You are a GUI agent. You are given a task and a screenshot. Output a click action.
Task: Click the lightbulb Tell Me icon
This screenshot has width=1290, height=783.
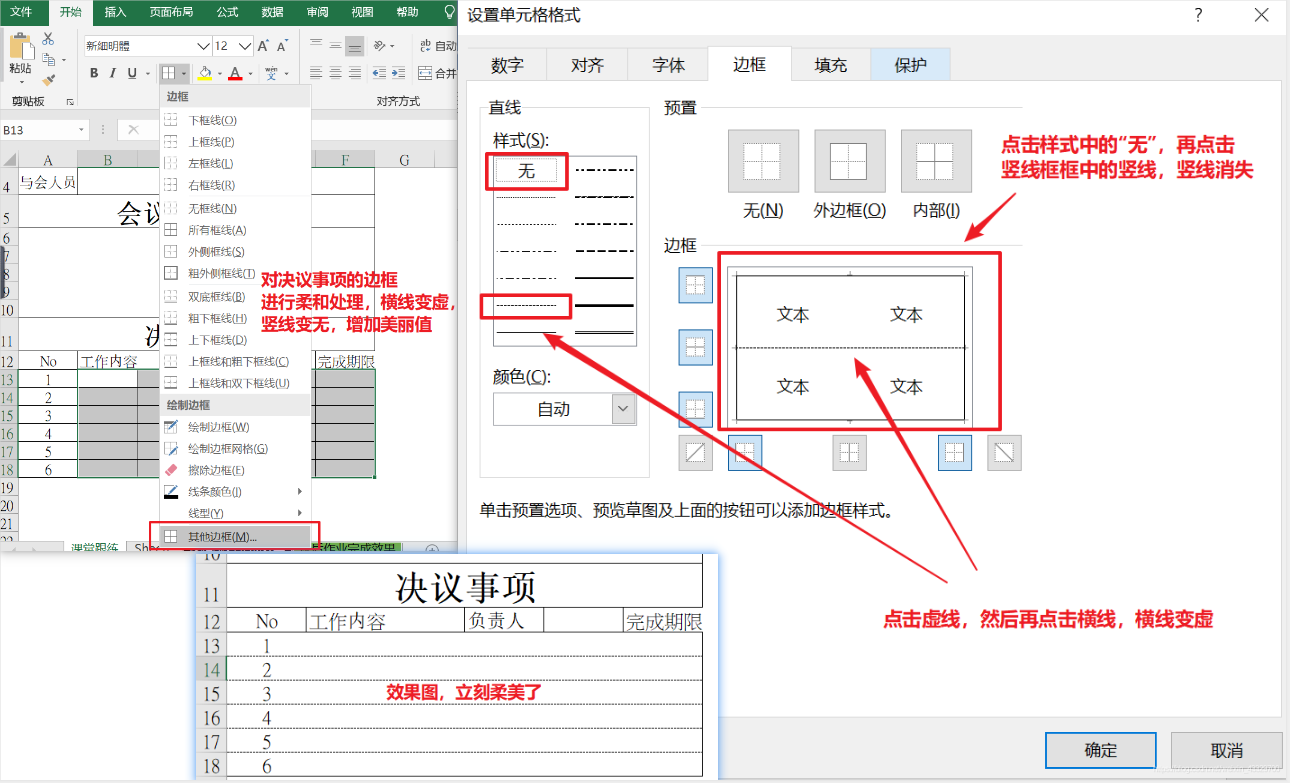point(449,12)
